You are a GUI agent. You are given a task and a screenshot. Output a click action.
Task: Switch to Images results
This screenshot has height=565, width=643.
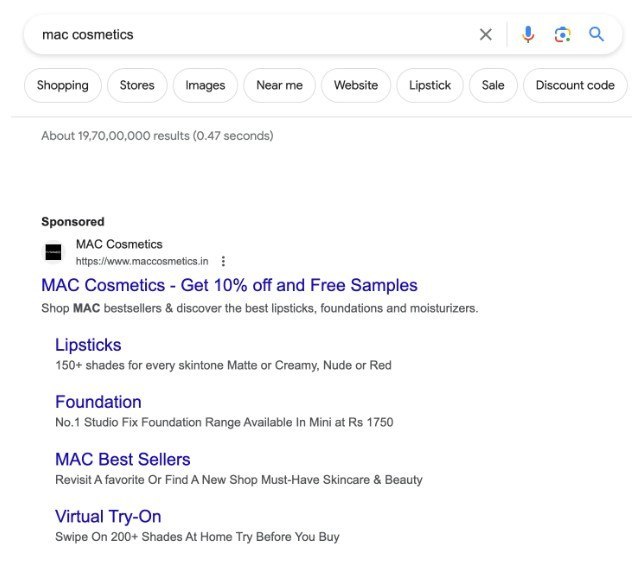pos(205,85)
